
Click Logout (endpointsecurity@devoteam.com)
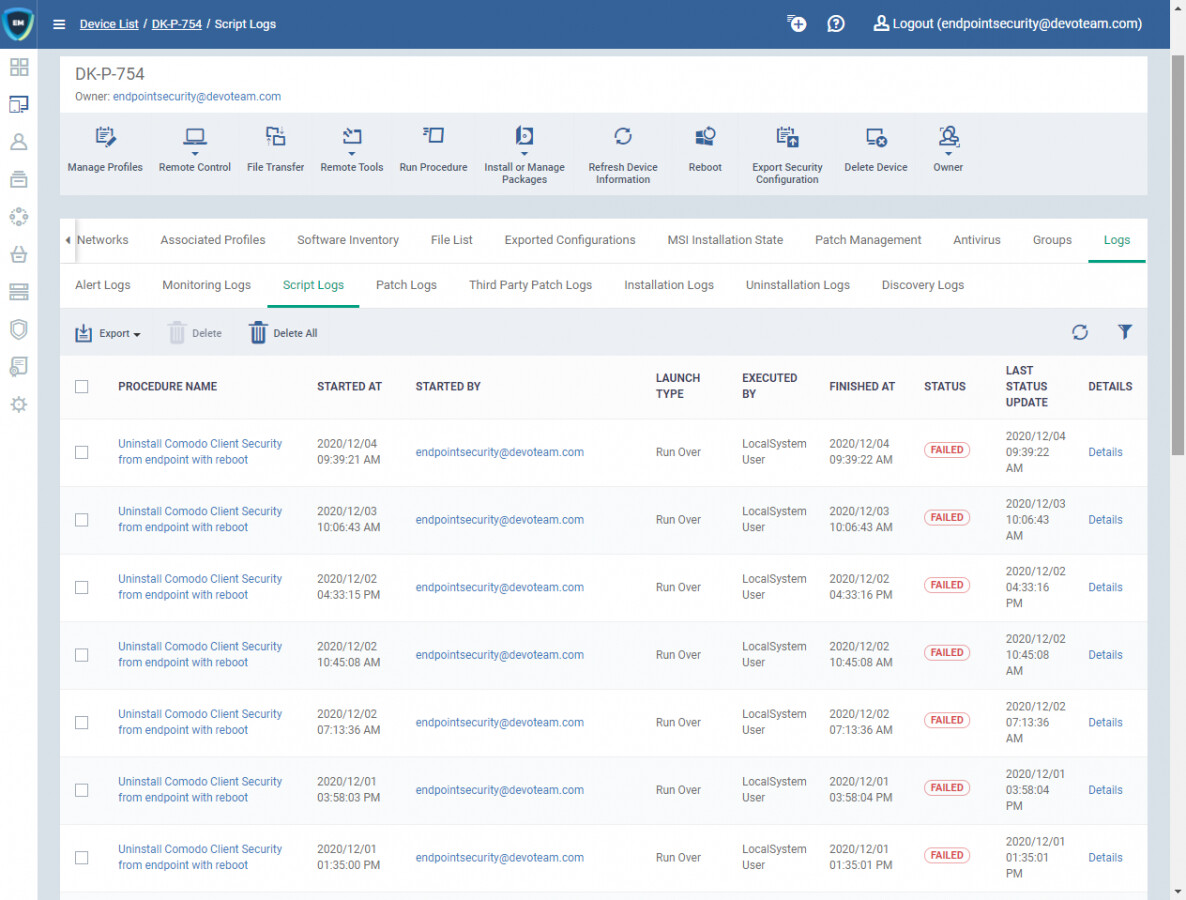1007,23
